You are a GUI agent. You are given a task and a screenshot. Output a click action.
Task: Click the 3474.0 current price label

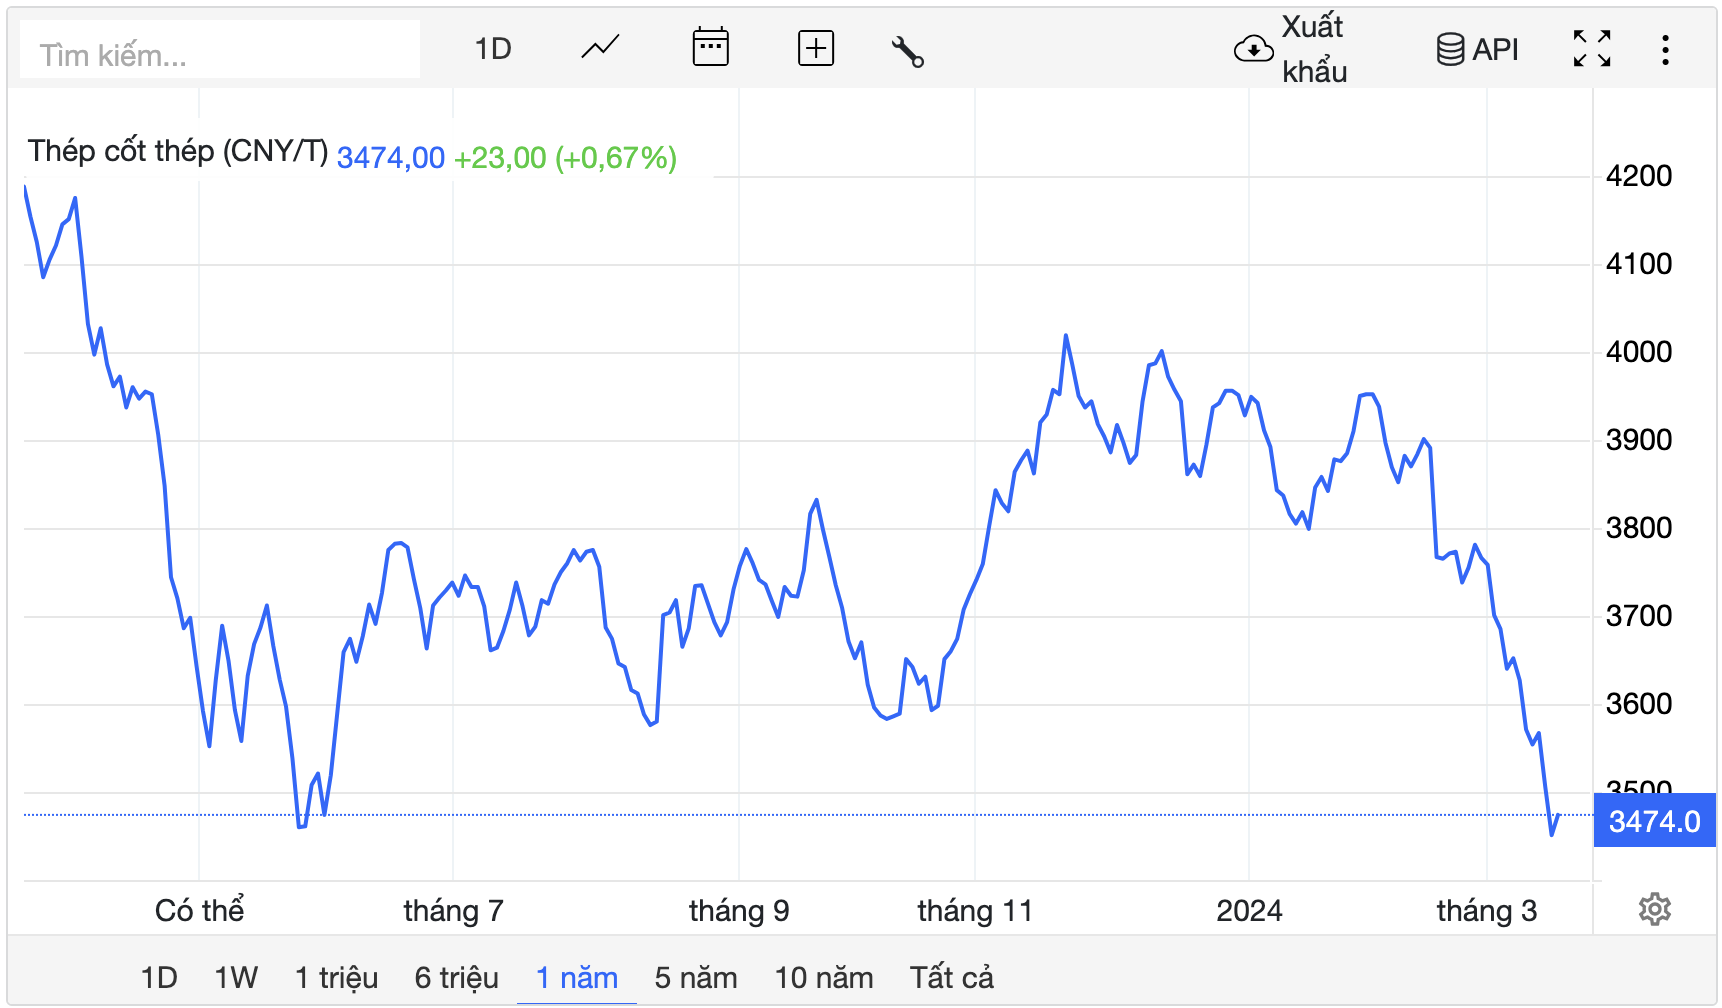(x=1654, y=821)
